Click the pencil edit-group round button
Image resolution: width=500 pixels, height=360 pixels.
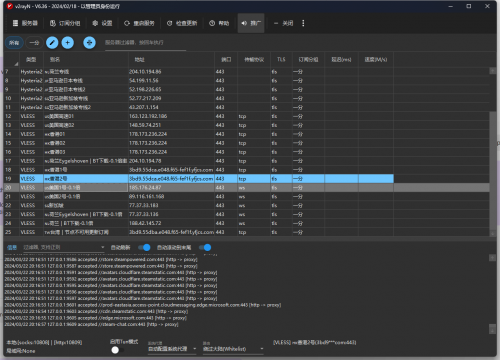(52, 43)
